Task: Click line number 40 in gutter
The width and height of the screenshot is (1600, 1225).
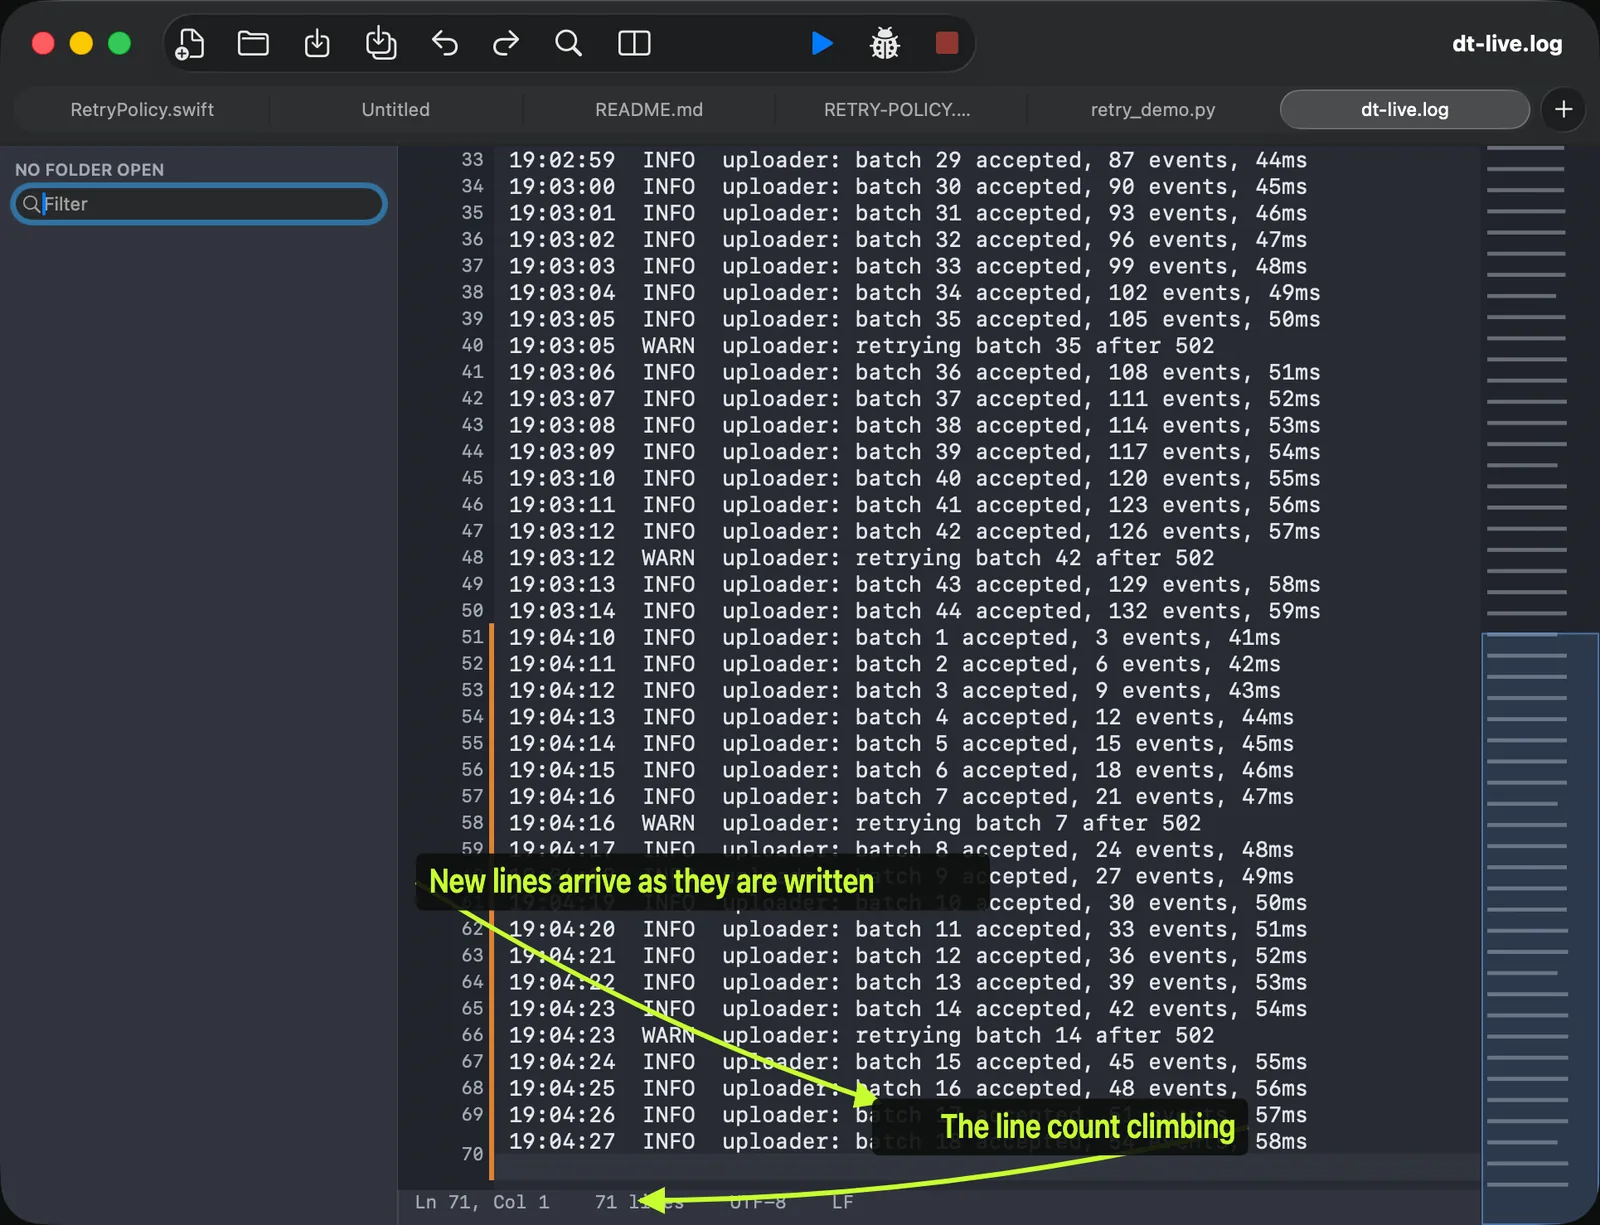Action: [x=472, y=345]
